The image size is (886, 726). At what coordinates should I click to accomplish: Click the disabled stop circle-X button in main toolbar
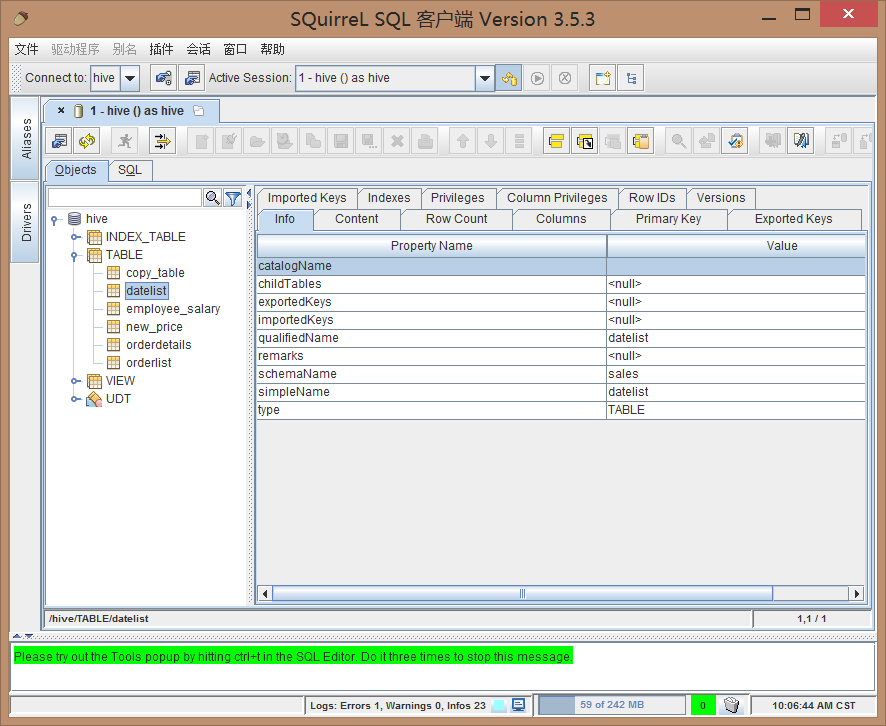pos(565,78)
